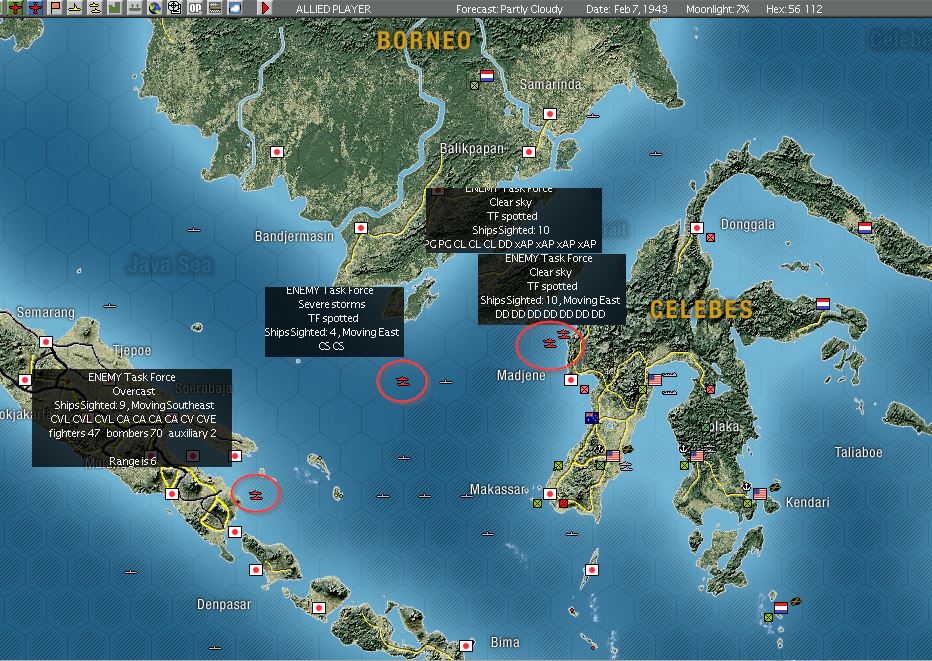
Task: Select the Australian flag unit on Celebes
Action: pos(591,418)
